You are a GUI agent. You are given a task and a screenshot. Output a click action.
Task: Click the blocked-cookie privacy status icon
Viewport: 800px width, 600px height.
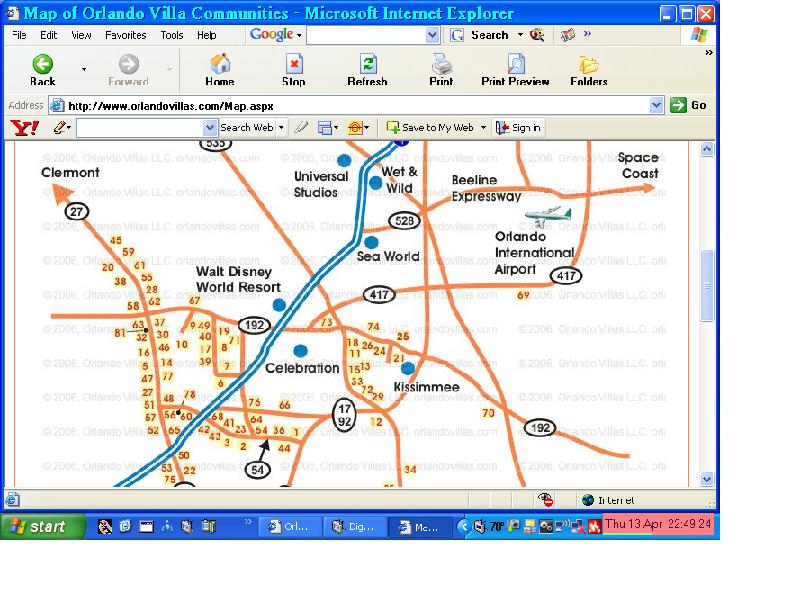point(546,499)
